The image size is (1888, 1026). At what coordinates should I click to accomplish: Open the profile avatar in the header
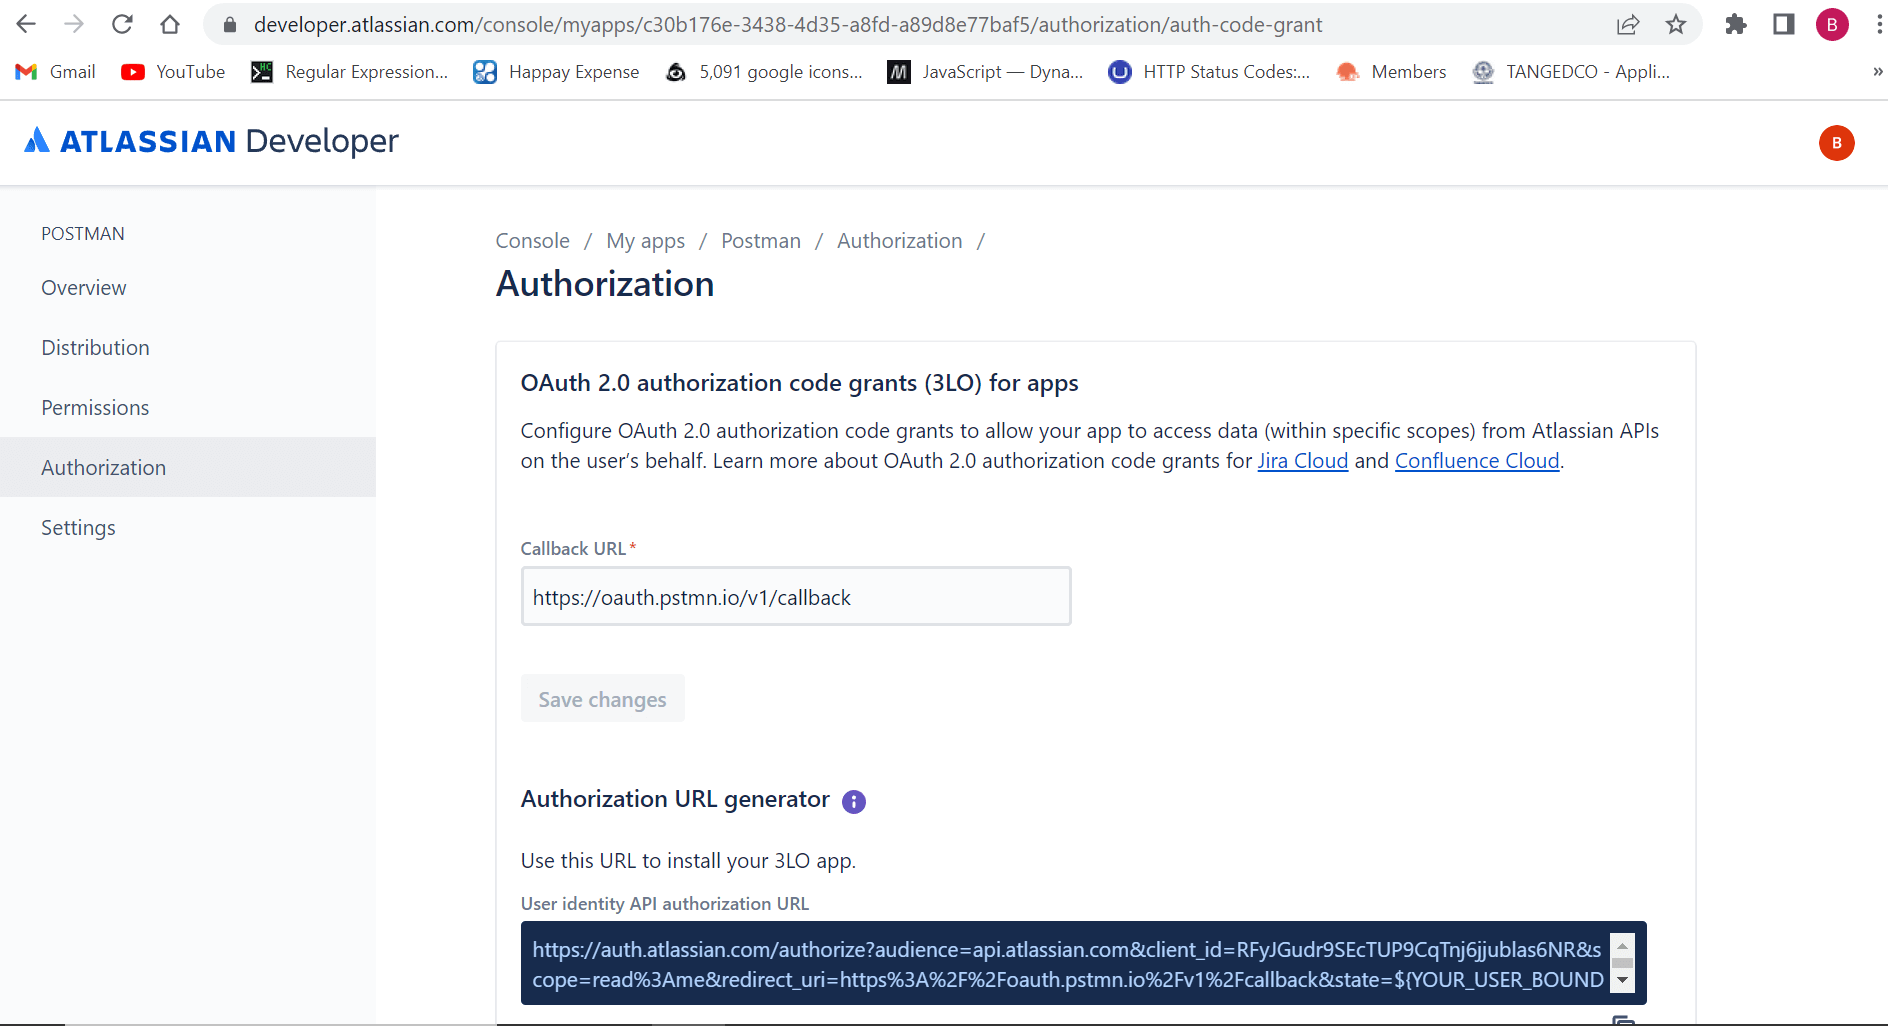pyautogui.click(x=1836, y=143)
